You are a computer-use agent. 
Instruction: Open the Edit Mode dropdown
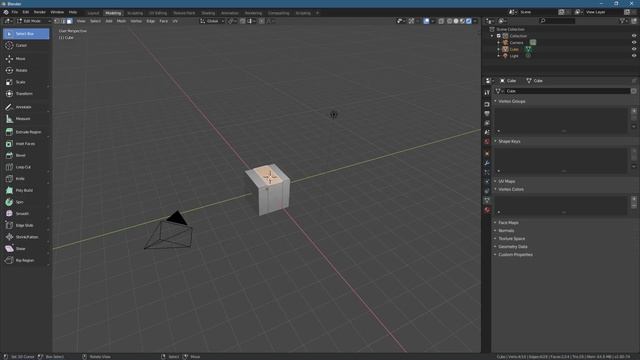pos(33,21)
